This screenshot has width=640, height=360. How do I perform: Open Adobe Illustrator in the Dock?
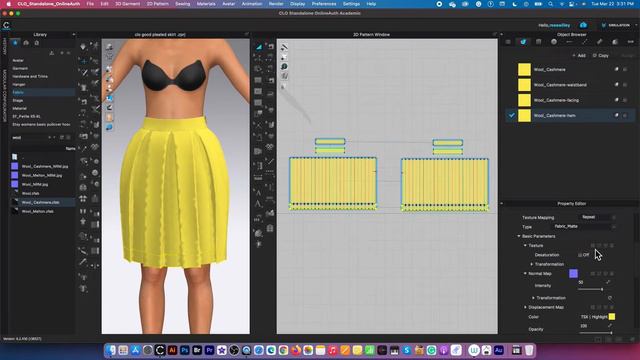point(172,350)
